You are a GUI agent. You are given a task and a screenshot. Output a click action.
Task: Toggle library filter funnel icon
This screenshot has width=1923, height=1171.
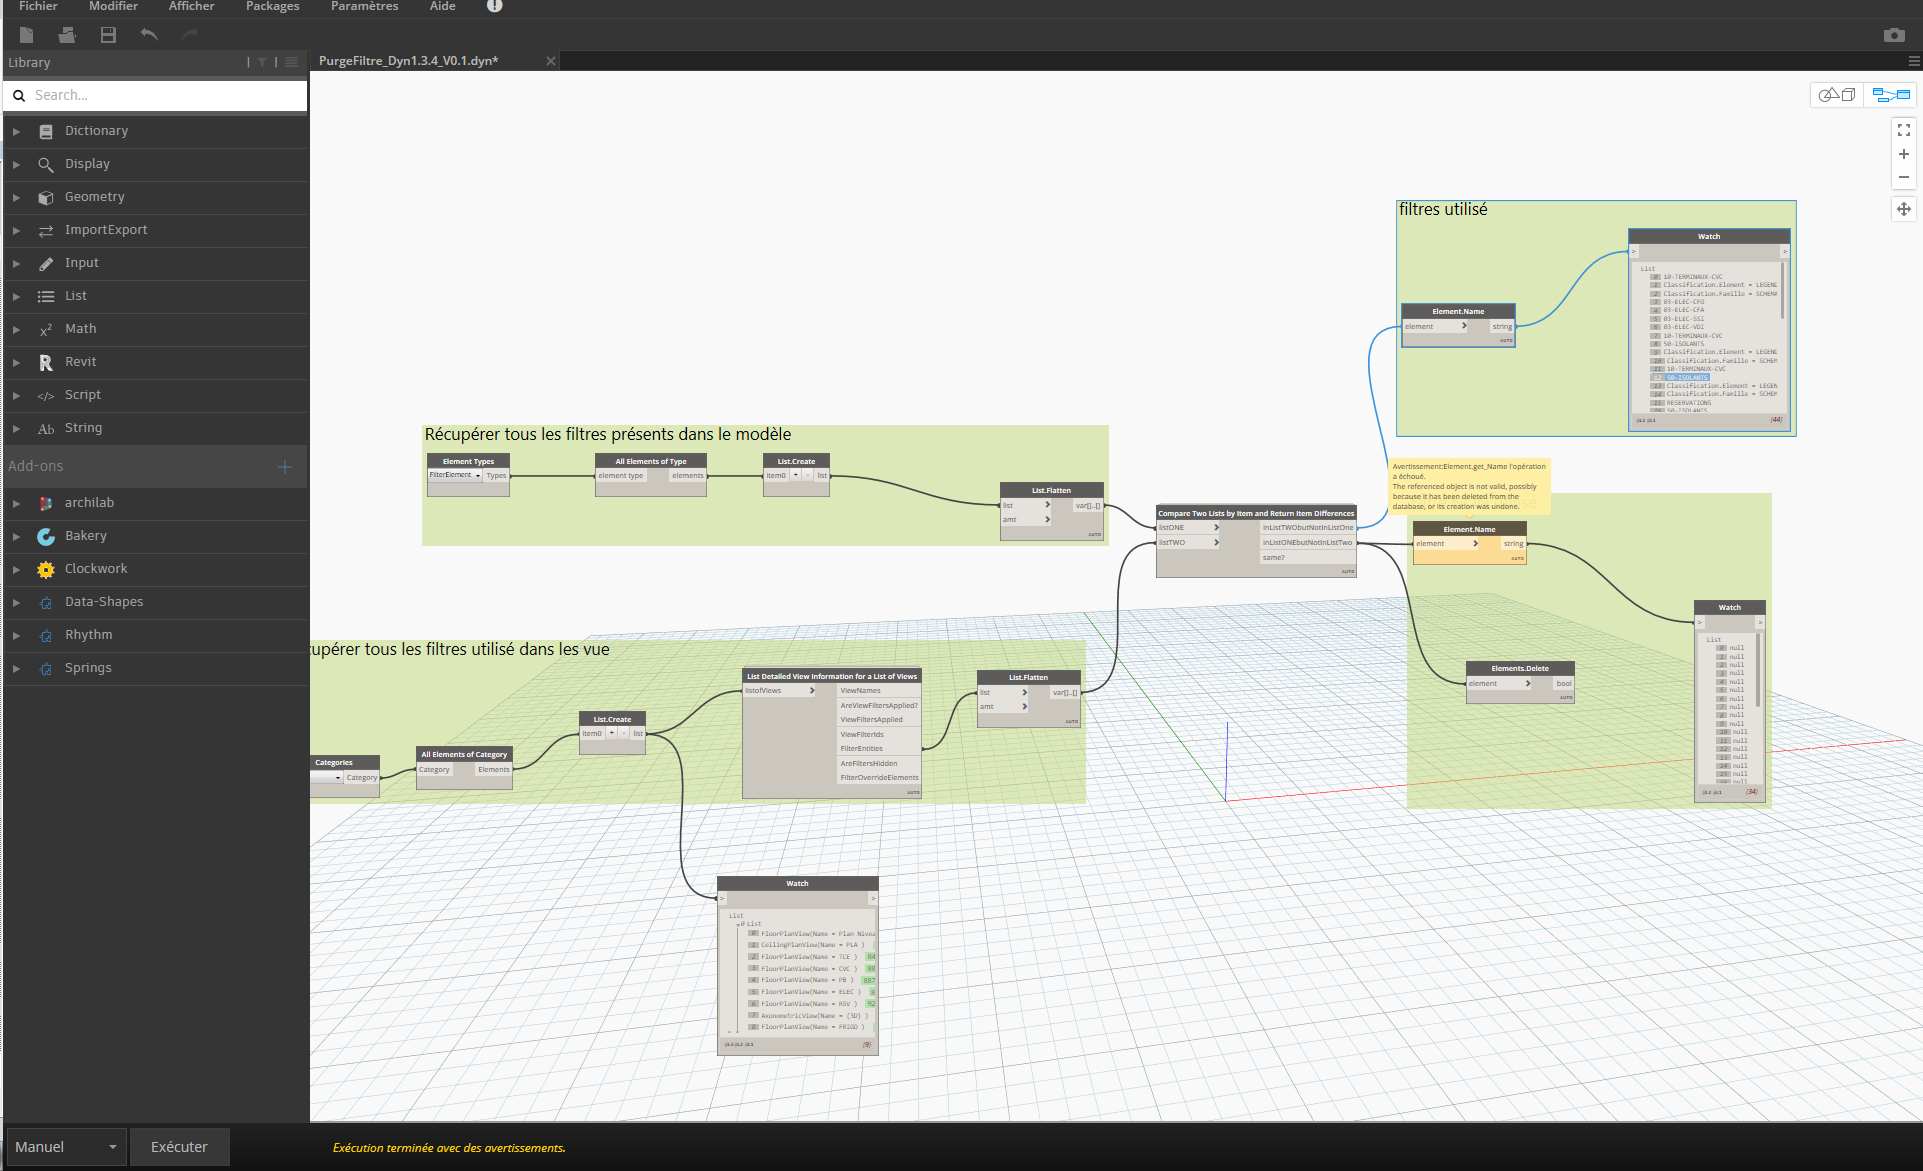(262, 62)
